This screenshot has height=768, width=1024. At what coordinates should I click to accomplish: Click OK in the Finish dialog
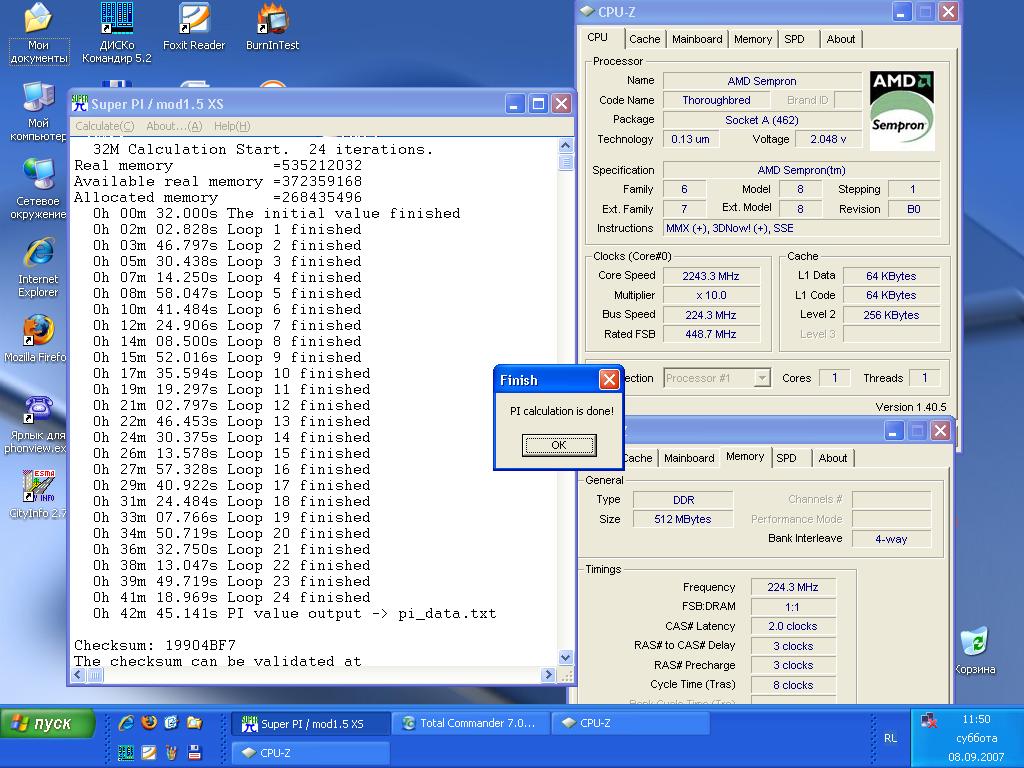point(558,445)
